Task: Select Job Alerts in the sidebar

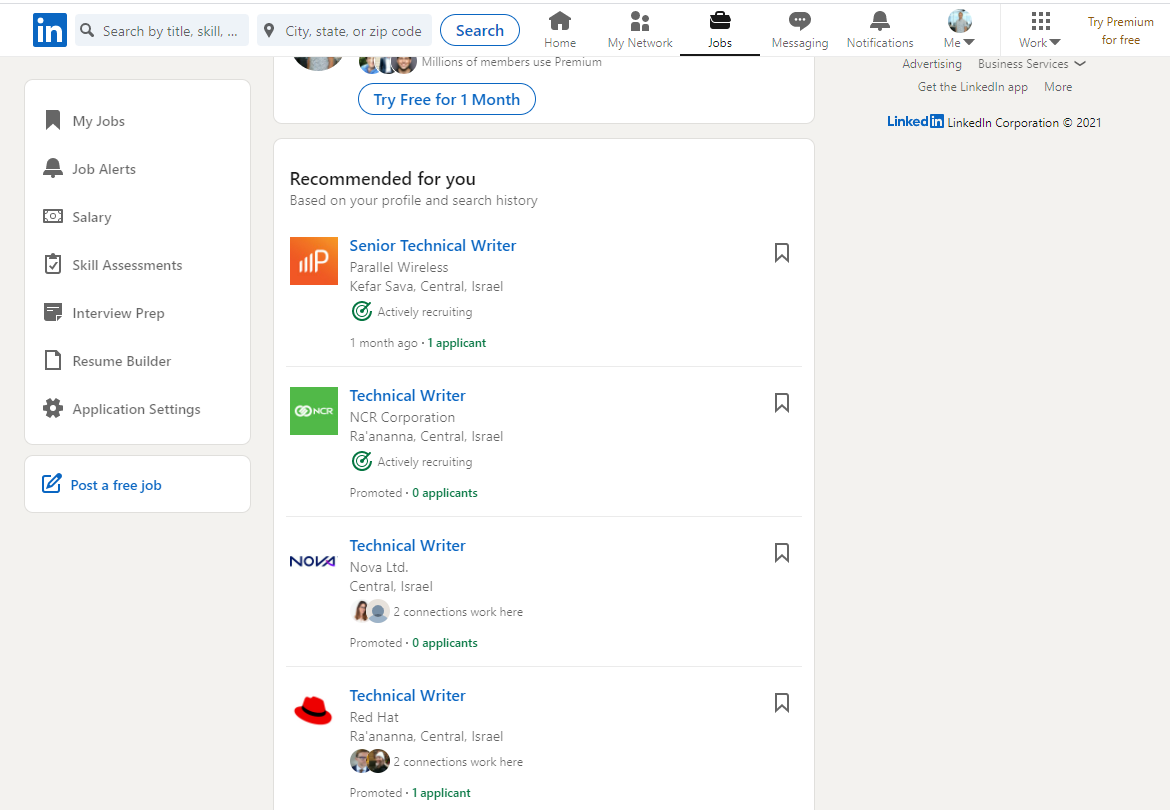Action: pos(104,168)
